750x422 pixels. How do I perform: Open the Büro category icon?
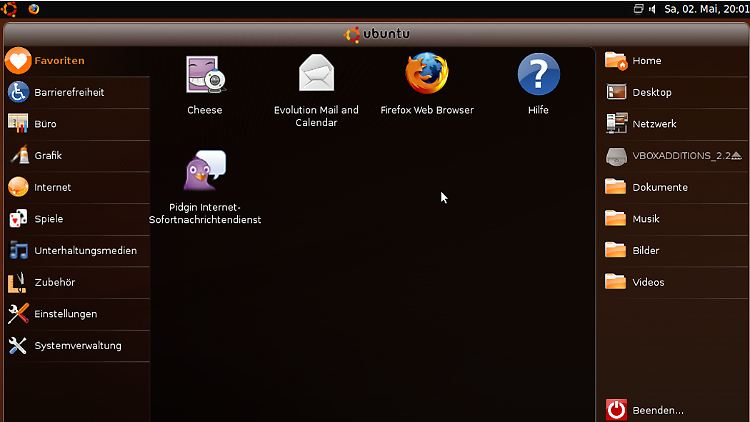click(x=18, y=123)
